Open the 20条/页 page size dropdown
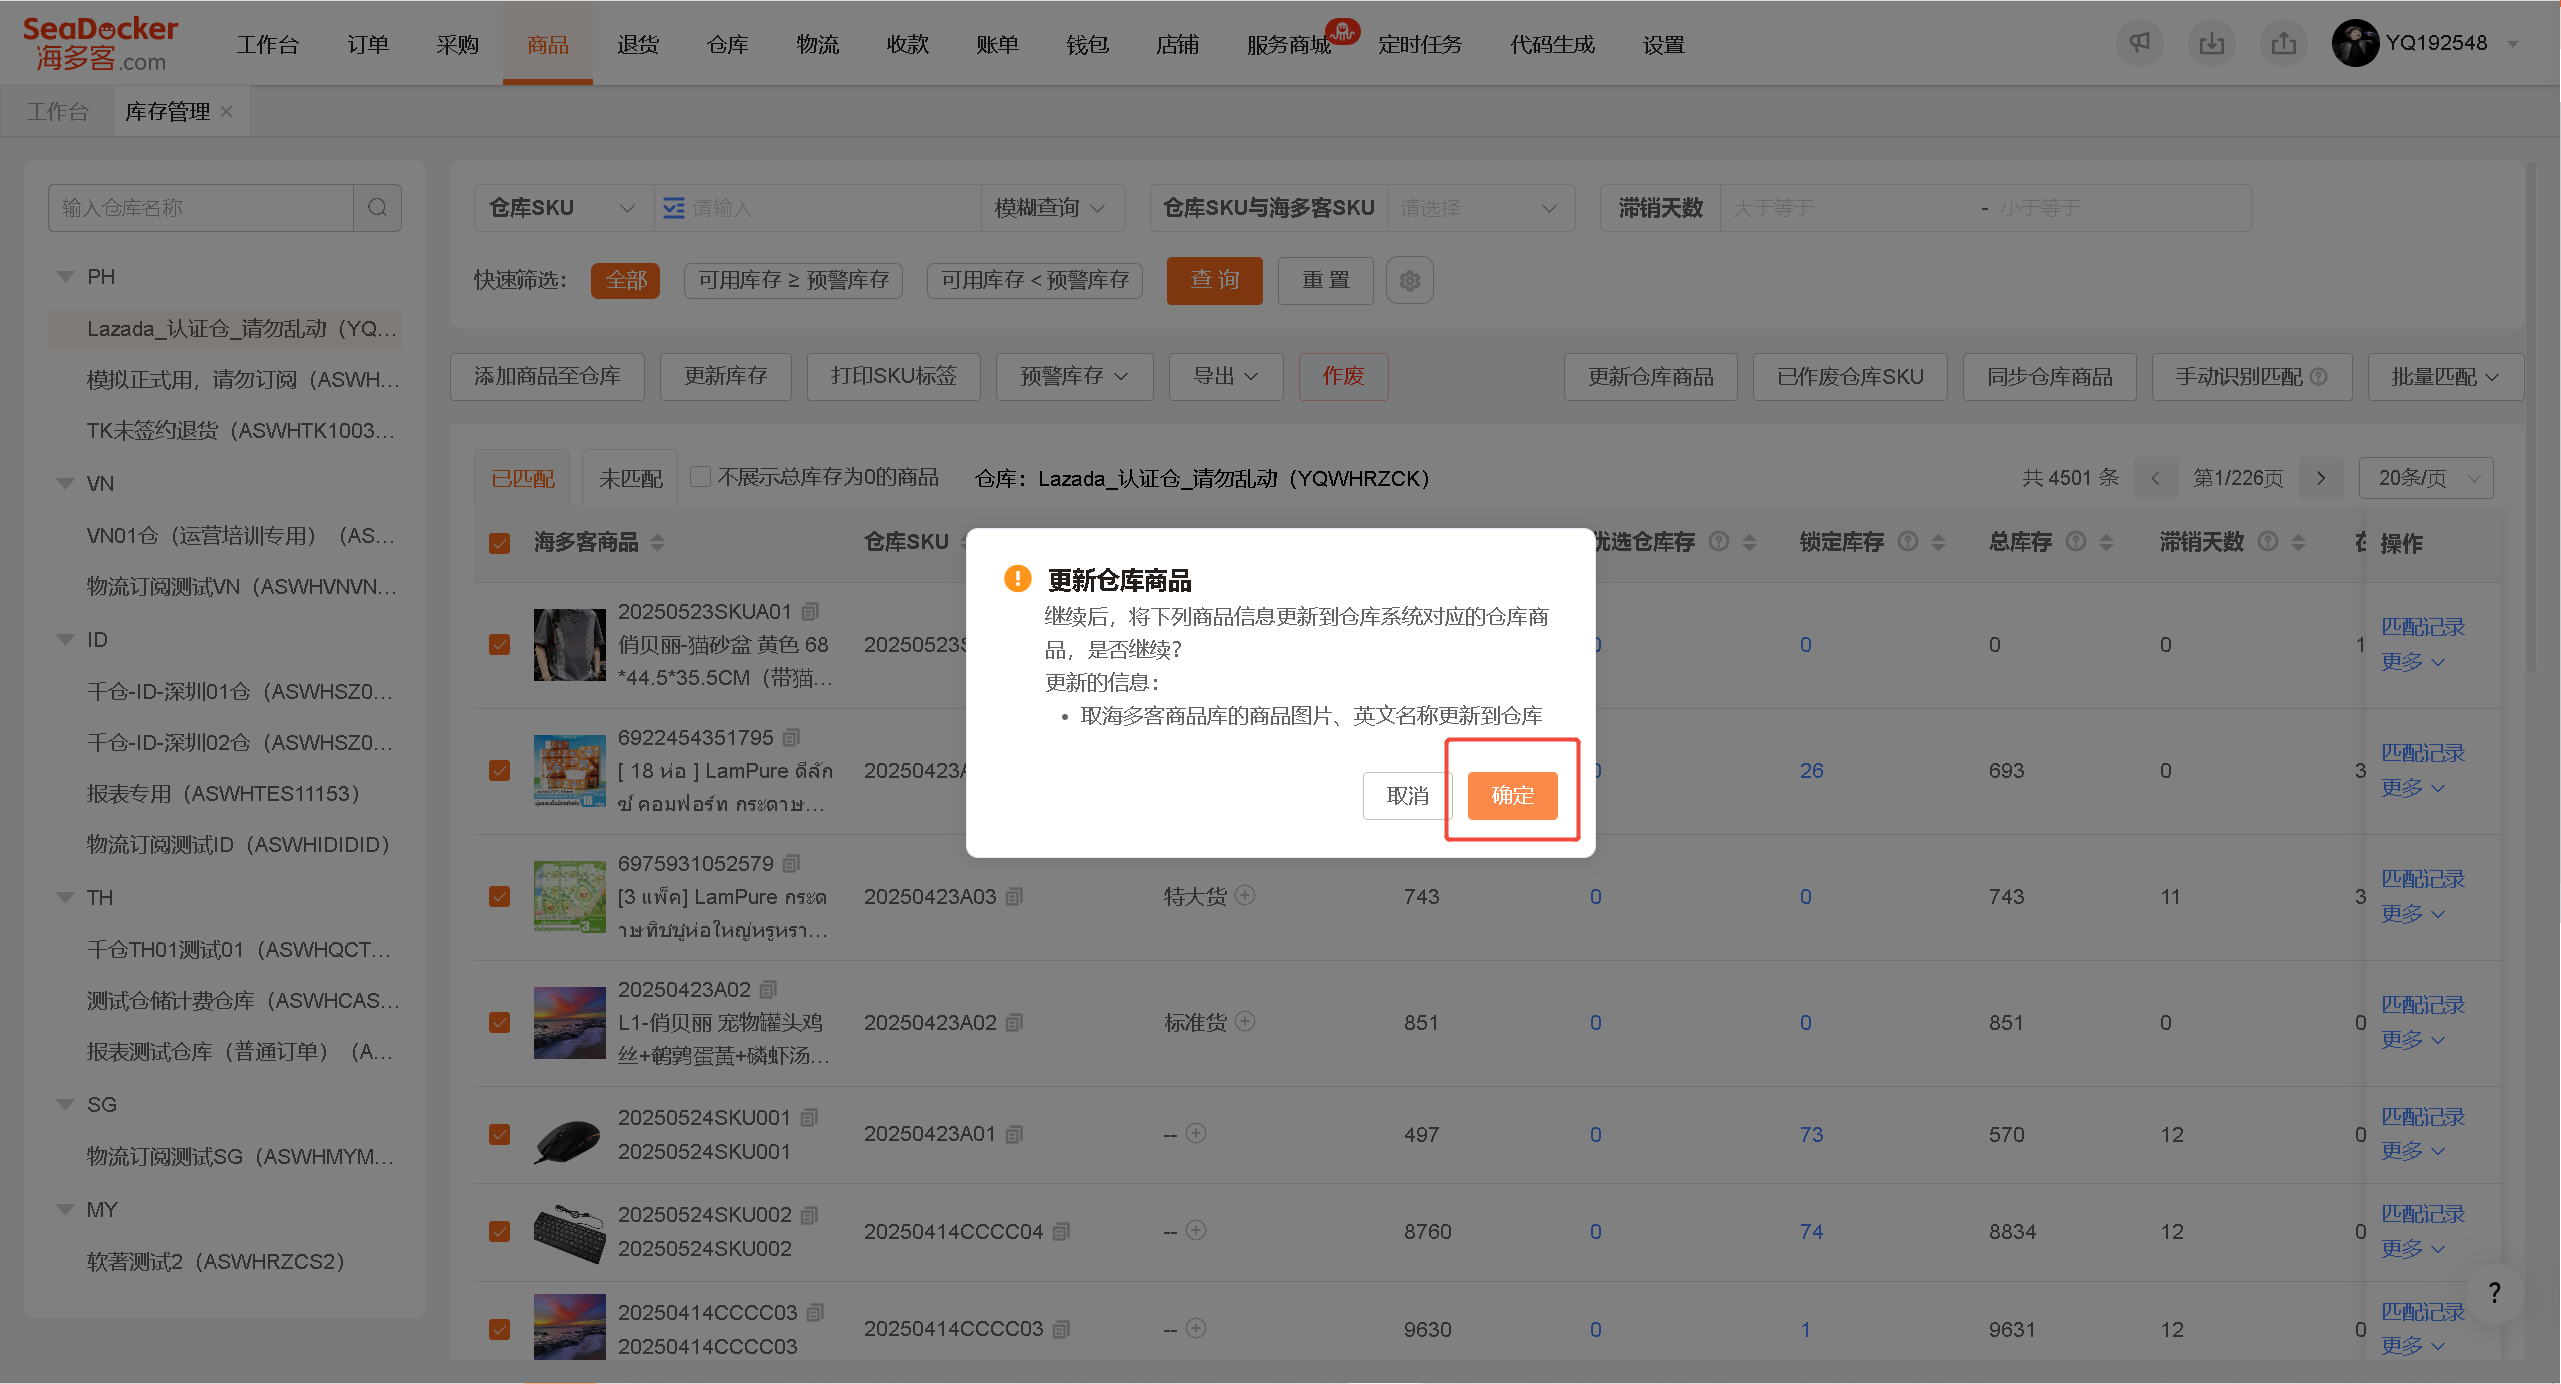Screen dimensions: 2561x1384 (x=2426, y=478)
